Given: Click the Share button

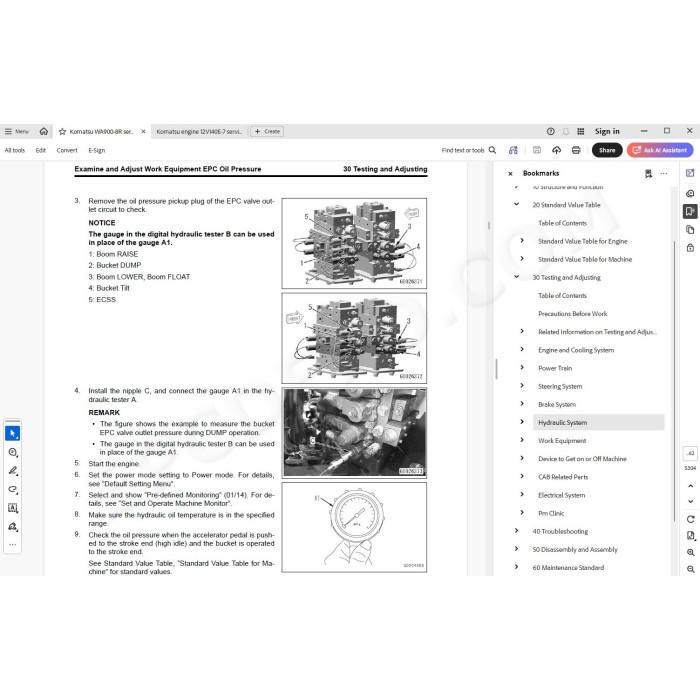Looking at the screenshot, I should (x=607, y=150).
